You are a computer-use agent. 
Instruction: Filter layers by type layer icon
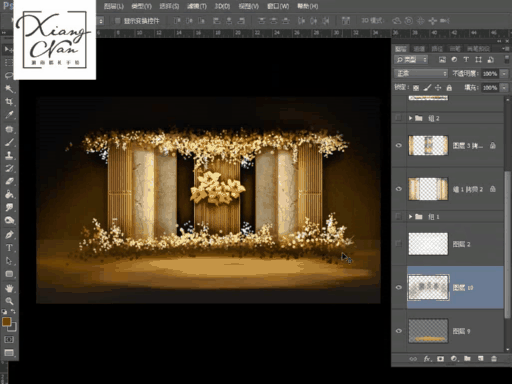click(x=466, y=60)
